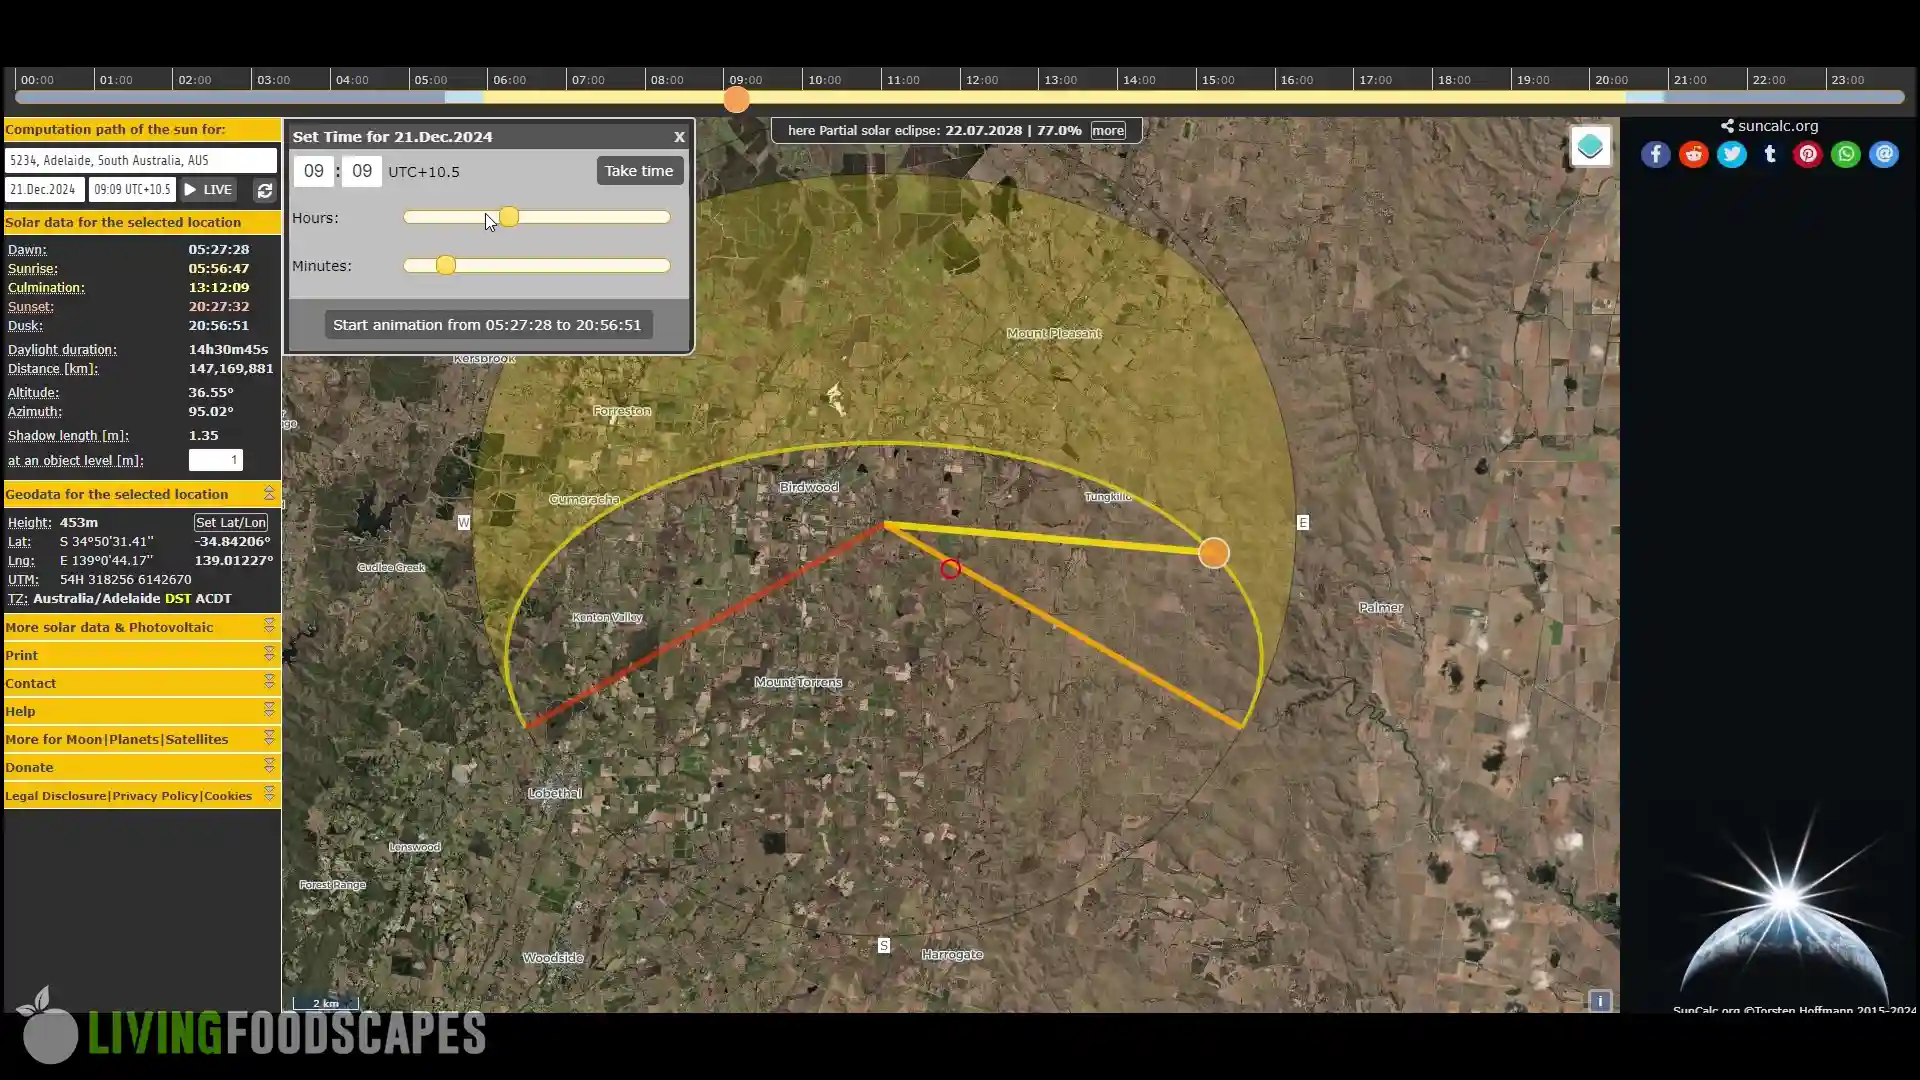Share via email icon
Screen dimensions: 1920x1080
pyautogui.click(x=1883, y=154)
